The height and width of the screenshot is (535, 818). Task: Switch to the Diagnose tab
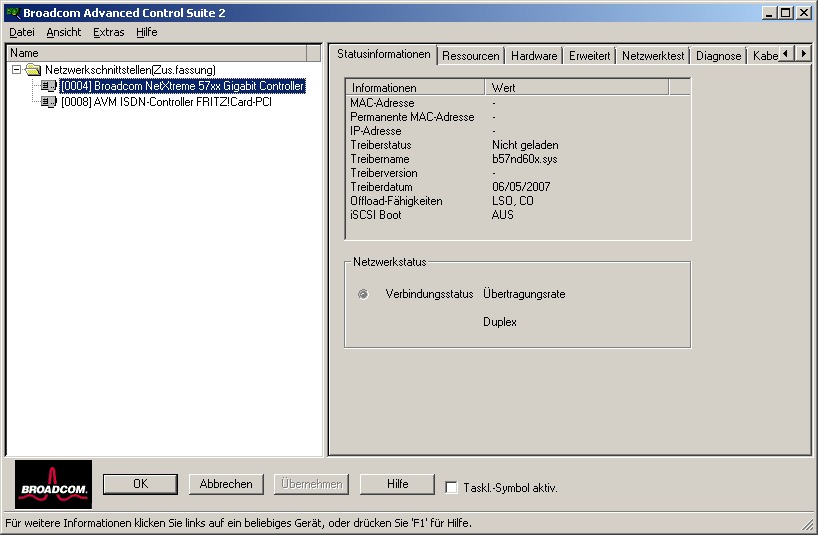(718, 56)
